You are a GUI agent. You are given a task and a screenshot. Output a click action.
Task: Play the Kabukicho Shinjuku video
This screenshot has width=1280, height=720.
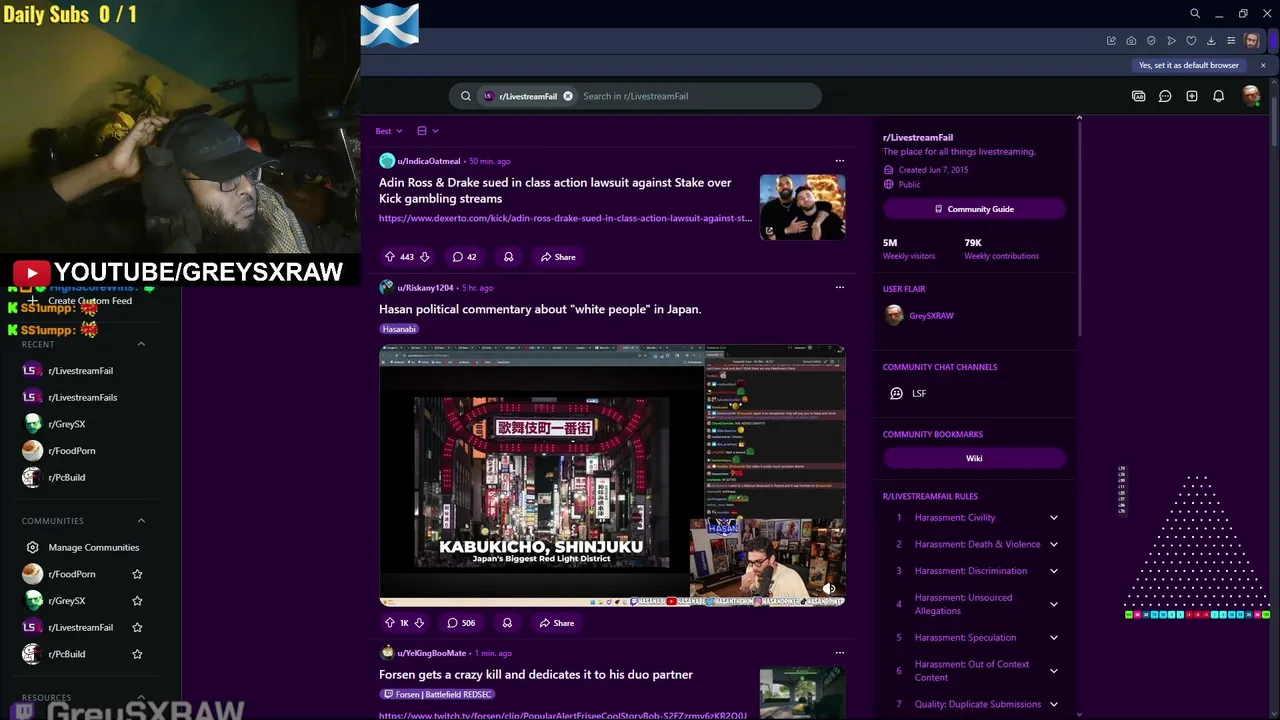click(x=612, y=476)
